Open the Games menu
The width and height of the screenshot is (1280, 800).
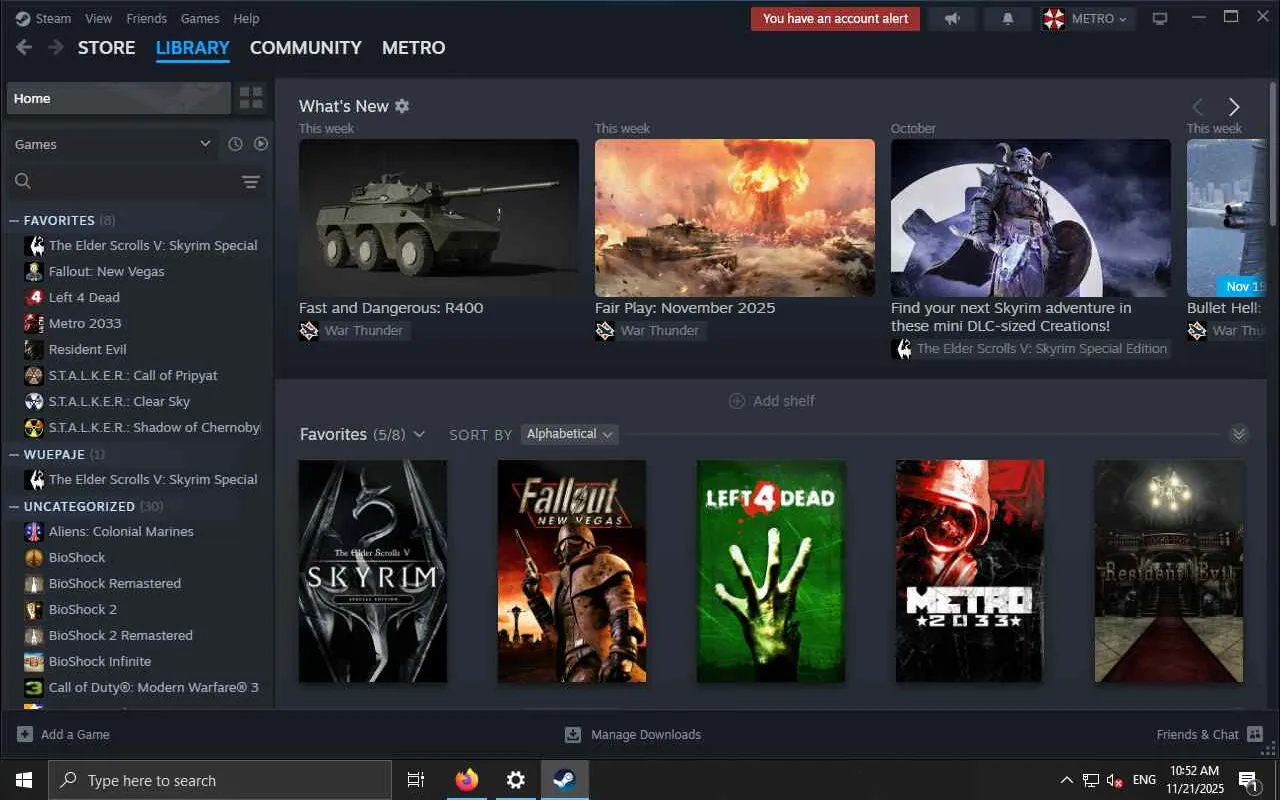(200, 18)
